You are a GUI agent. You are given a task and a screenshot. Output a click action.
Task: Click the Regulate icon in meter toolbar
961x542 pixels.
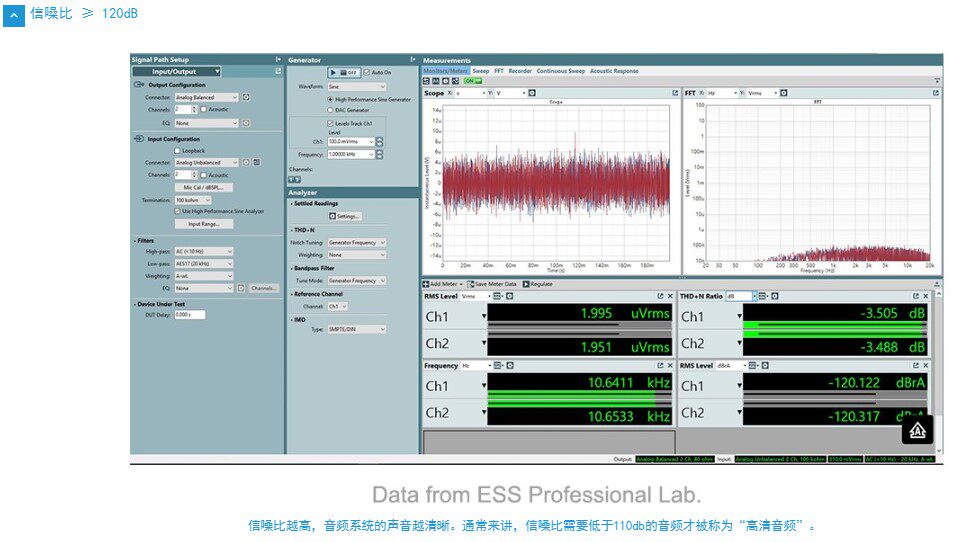click(526, 284)
